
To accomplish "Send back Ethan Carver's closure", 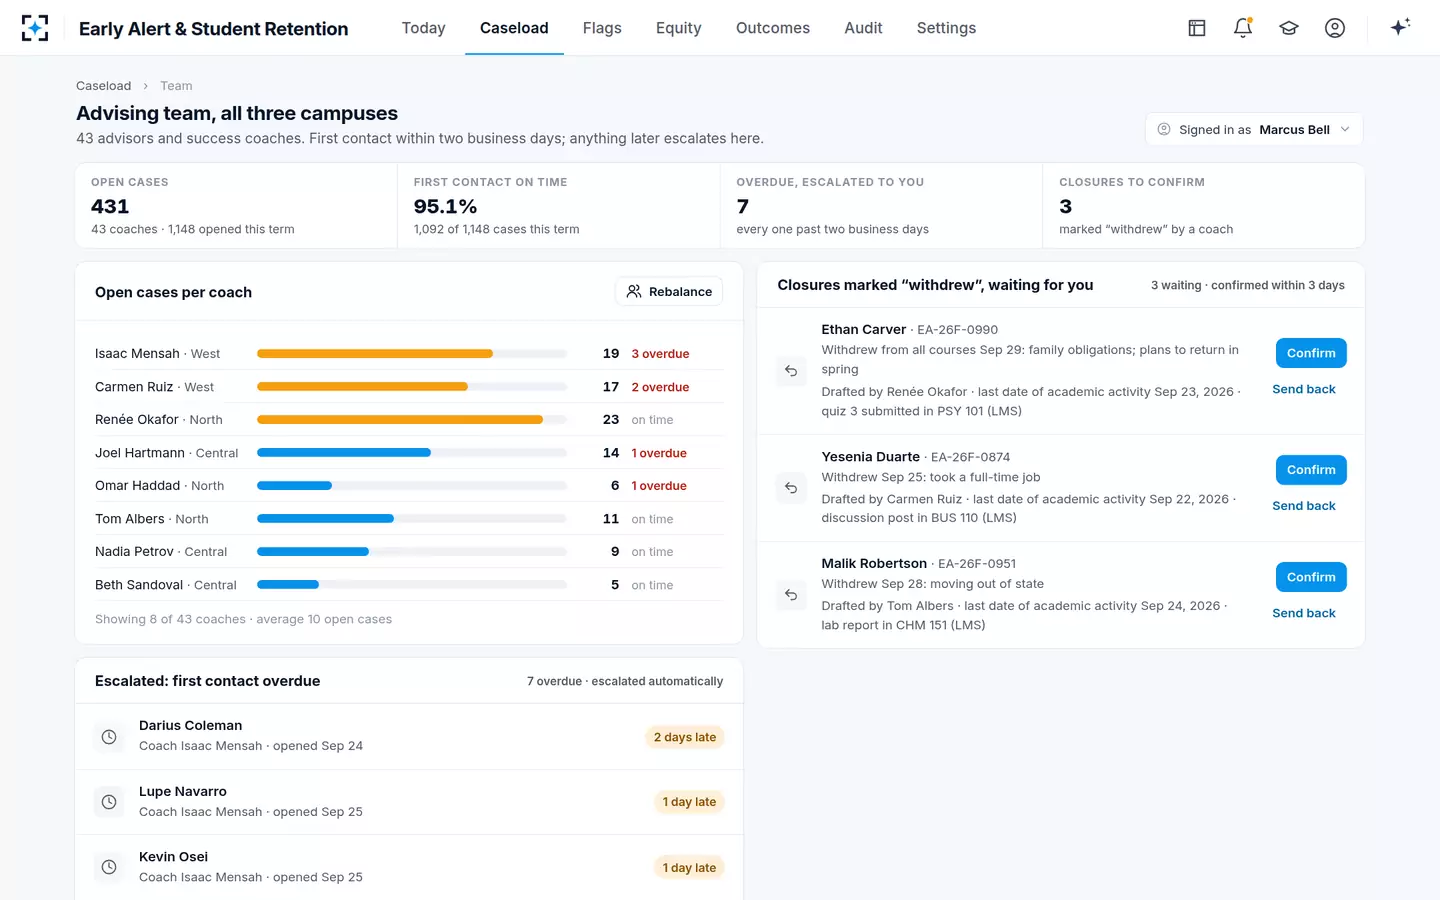I will 1304,389.
